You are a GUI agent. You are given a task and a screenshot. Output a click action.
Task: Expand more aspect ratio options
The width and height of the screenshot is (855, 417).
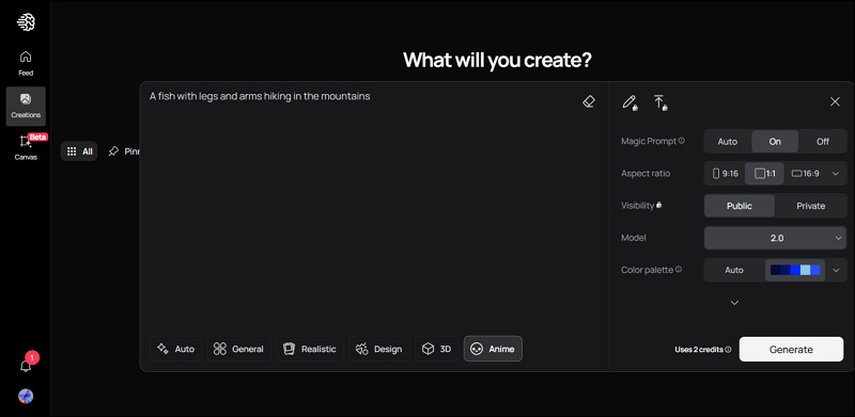coord(835,173)
